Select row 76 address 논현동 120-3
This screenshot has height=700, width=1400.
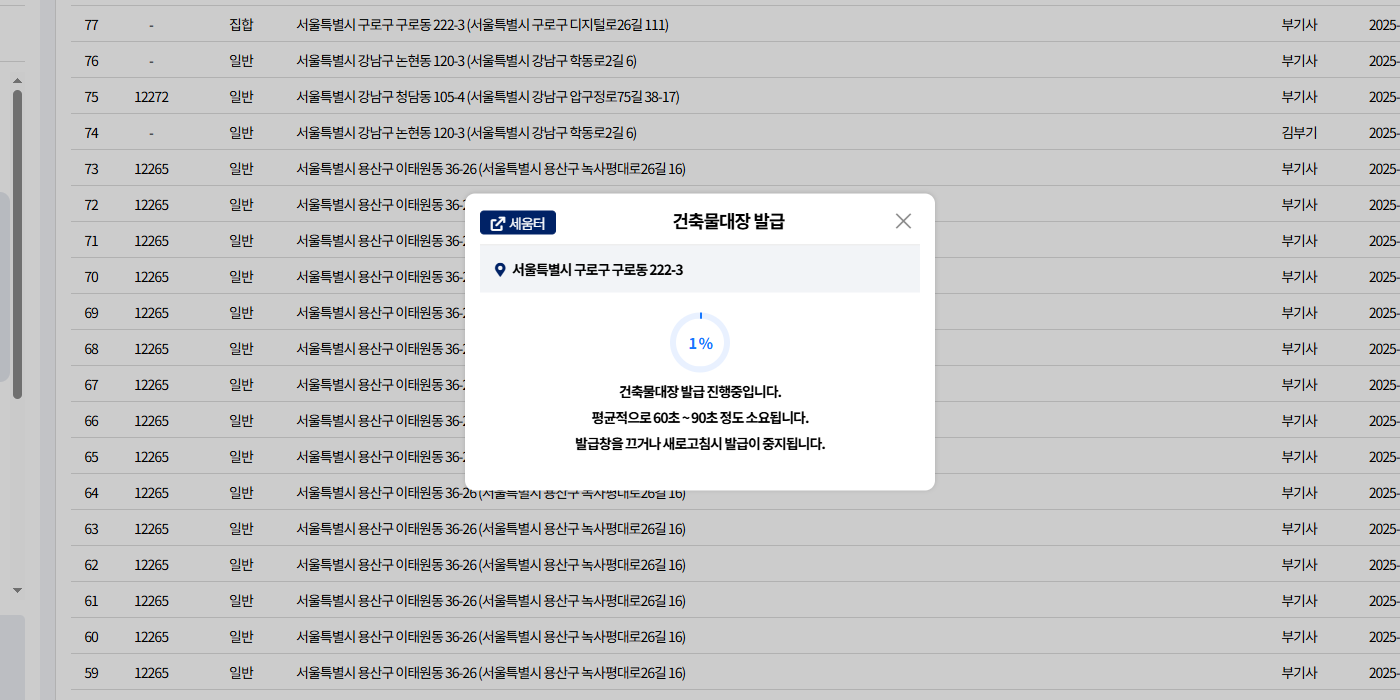[466, 61]
